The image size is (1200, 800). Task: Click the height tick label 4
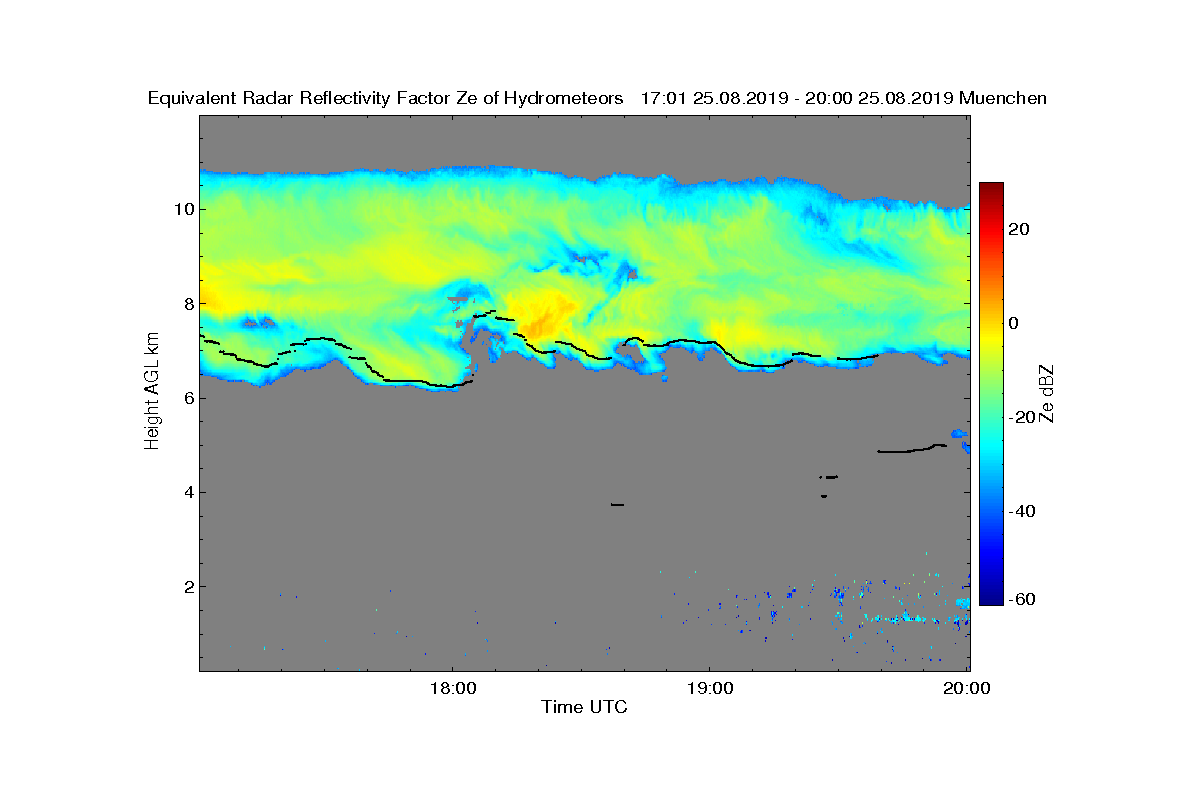(x=187, y=492)
